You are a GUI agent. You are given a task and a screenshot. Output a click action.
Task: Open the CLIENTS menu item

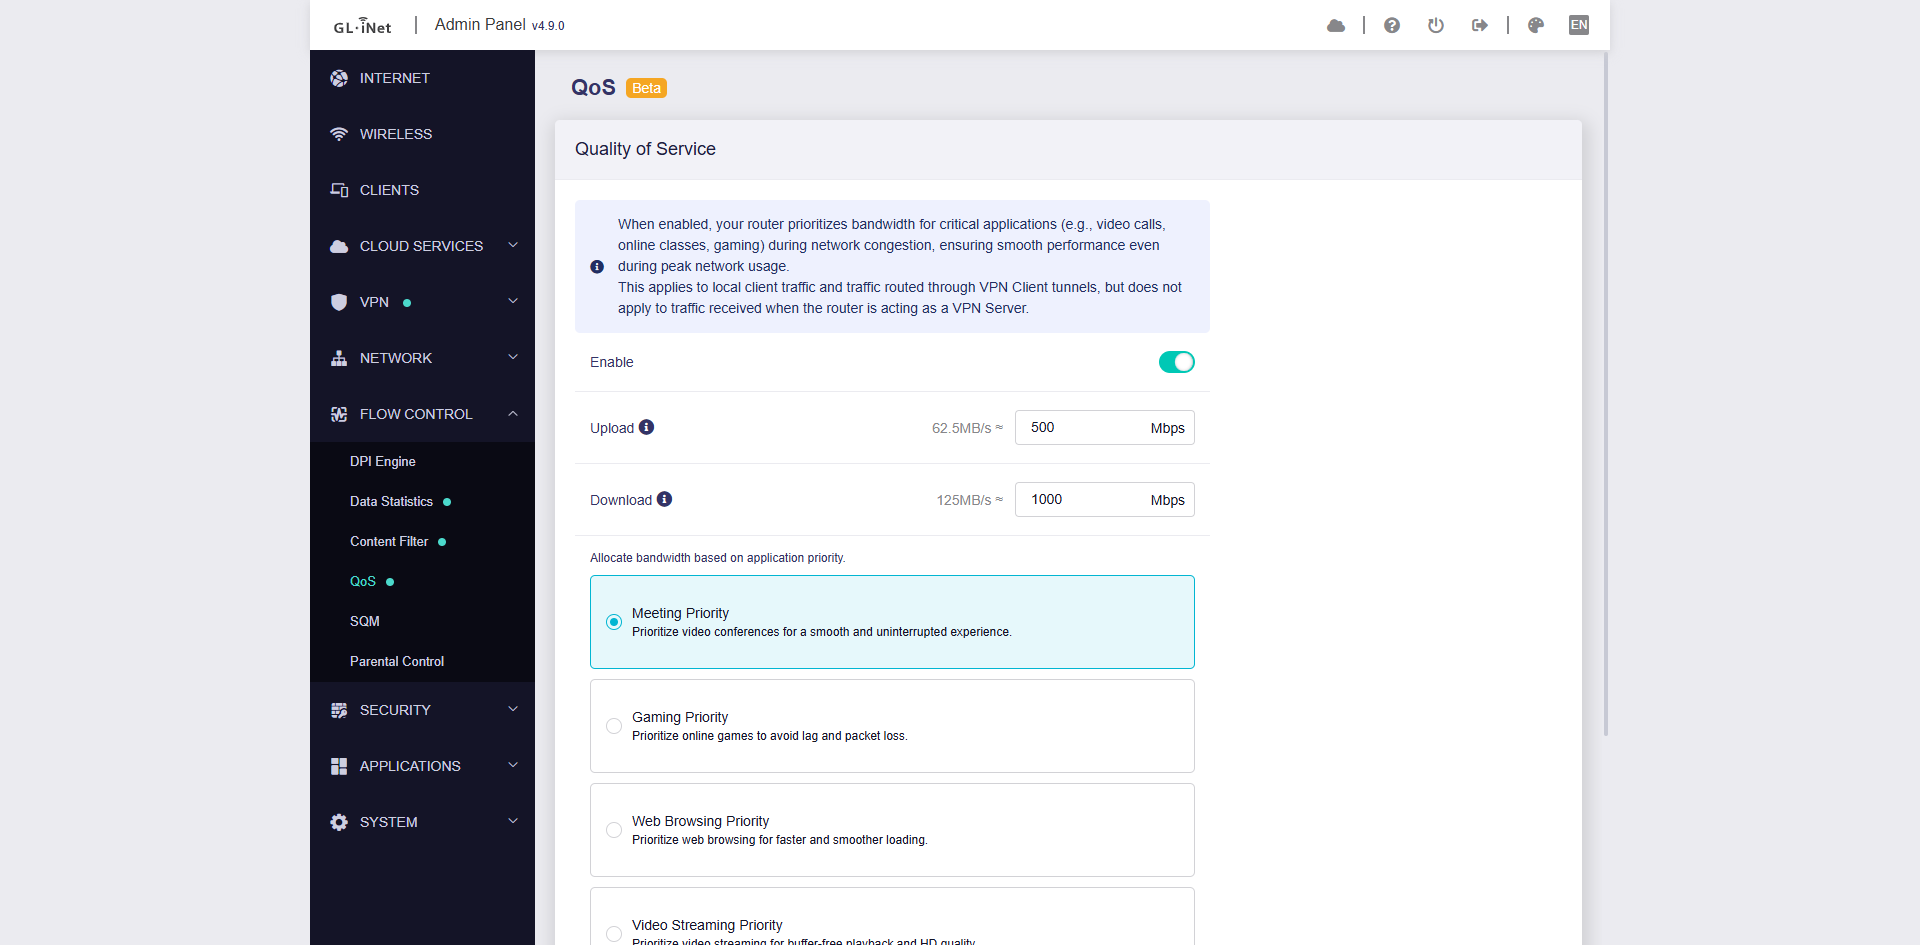[422, 190]
